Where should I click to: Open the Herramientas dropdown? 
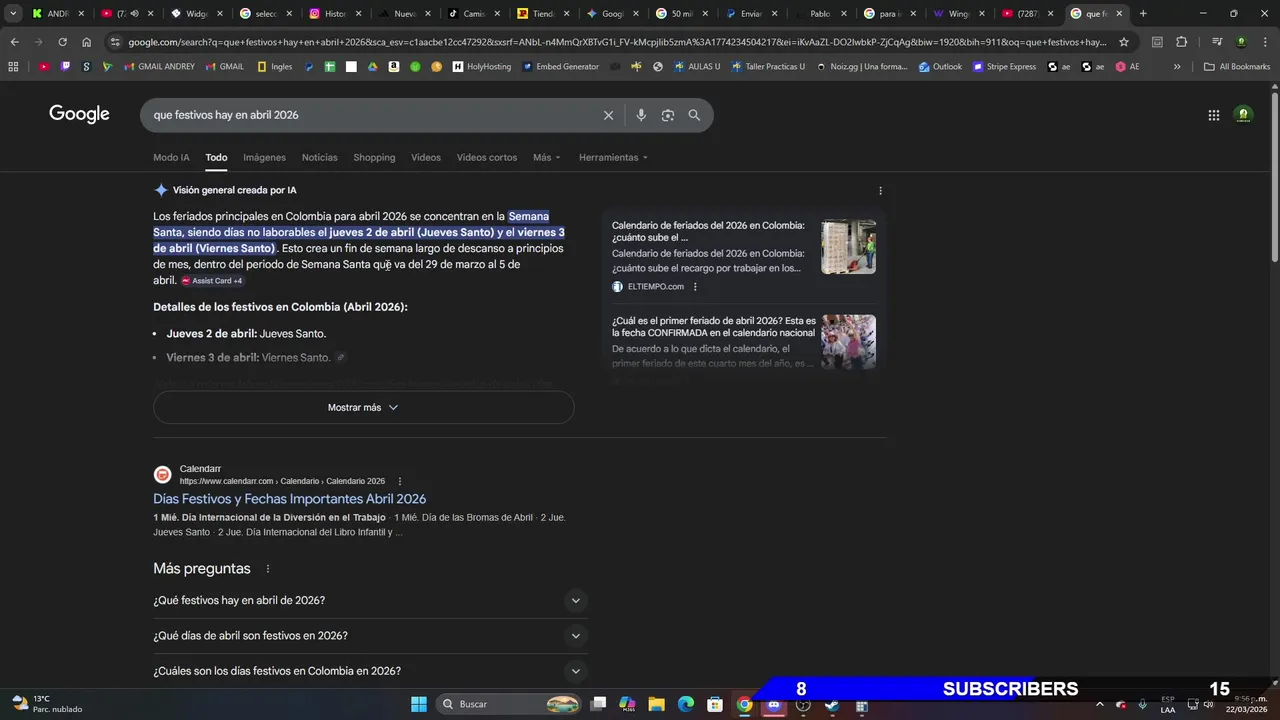coord(613,158)
